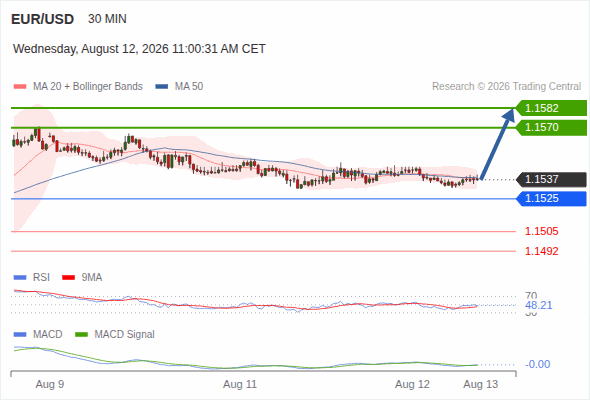Click the EUR/USD symbol title
This screenshot has width=590, height=400.
click(x=43, y=19)
